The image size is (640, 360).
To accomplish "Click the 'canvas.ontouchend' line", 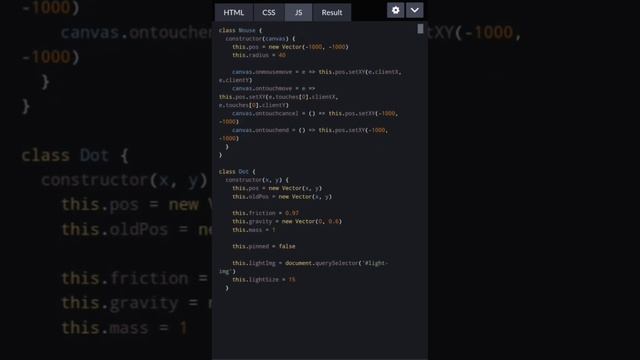I will coord(310,130).
